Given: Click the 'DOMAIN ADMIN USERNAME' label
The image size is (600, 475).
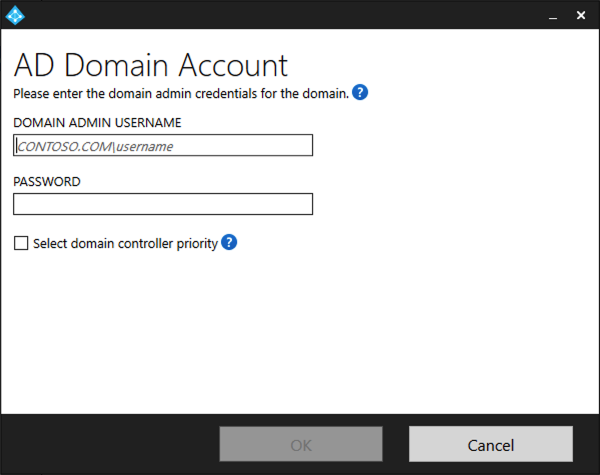Looking at the screenshot, I should pos(97,122).
